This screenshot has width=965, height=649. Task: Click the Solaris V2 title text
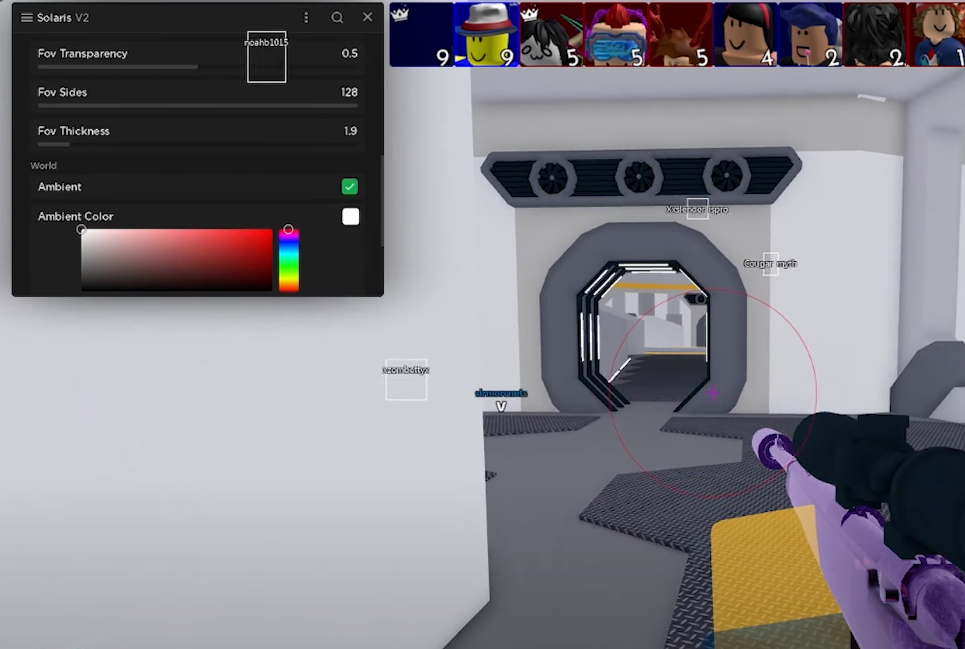[x=63, y=18]
